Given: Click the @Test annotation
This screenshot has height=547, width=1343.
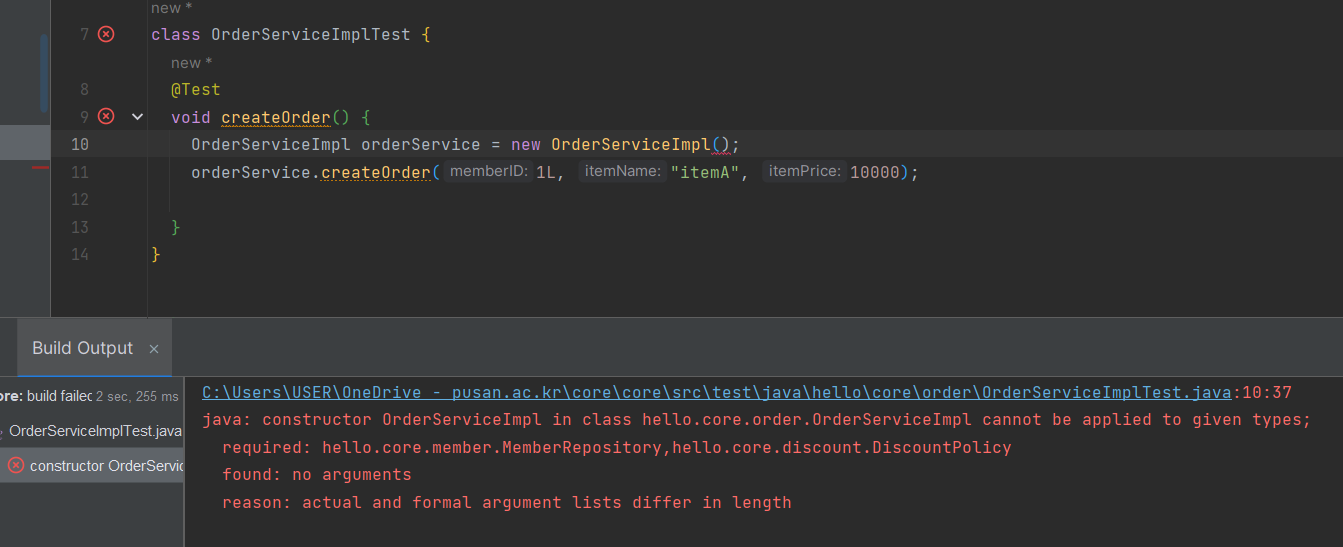Looking at the screenshot, I should pos(196,89).
